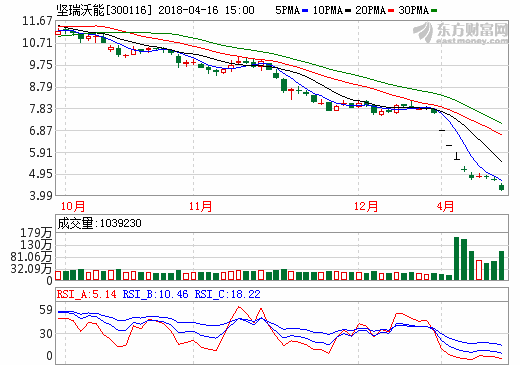Click the blue swatch beside 5PMA
The height and width of the screenshot is (365, 520).
pos(305,11)
